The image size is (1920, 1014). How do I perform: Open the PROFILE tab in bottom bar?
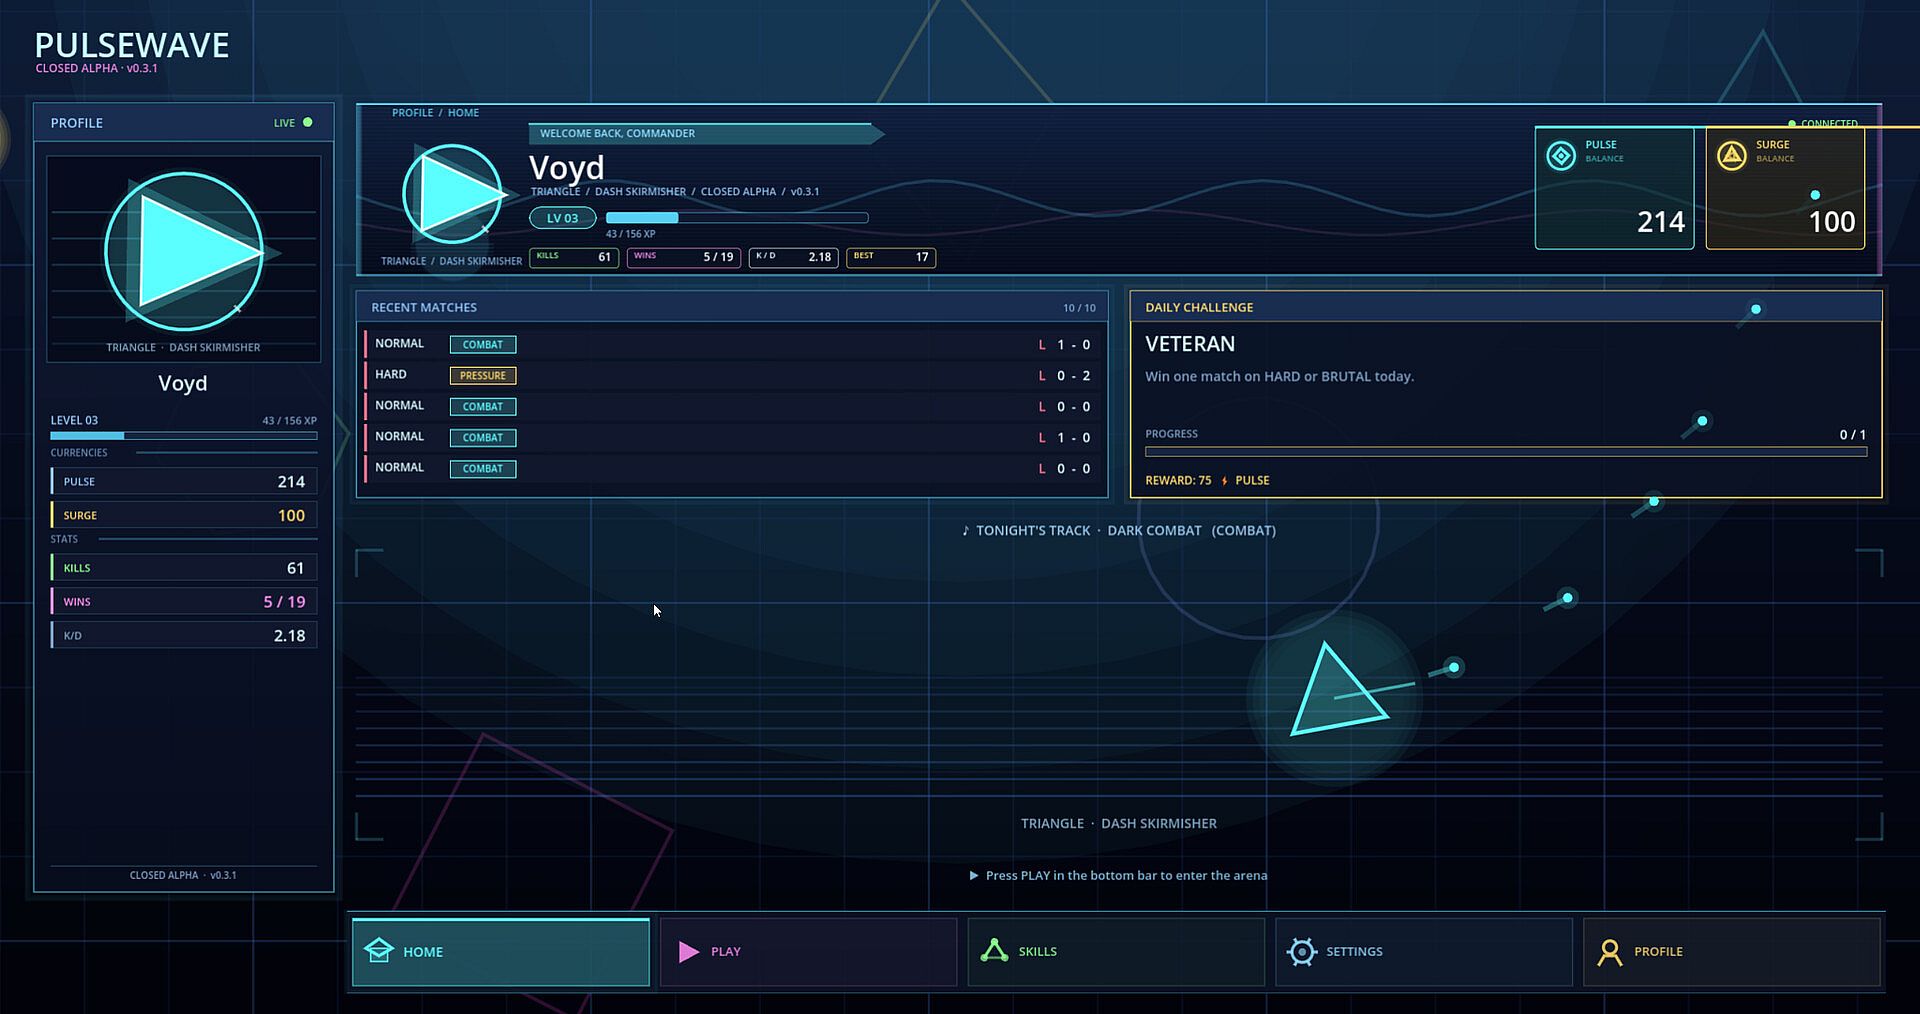pos(1732,952)
